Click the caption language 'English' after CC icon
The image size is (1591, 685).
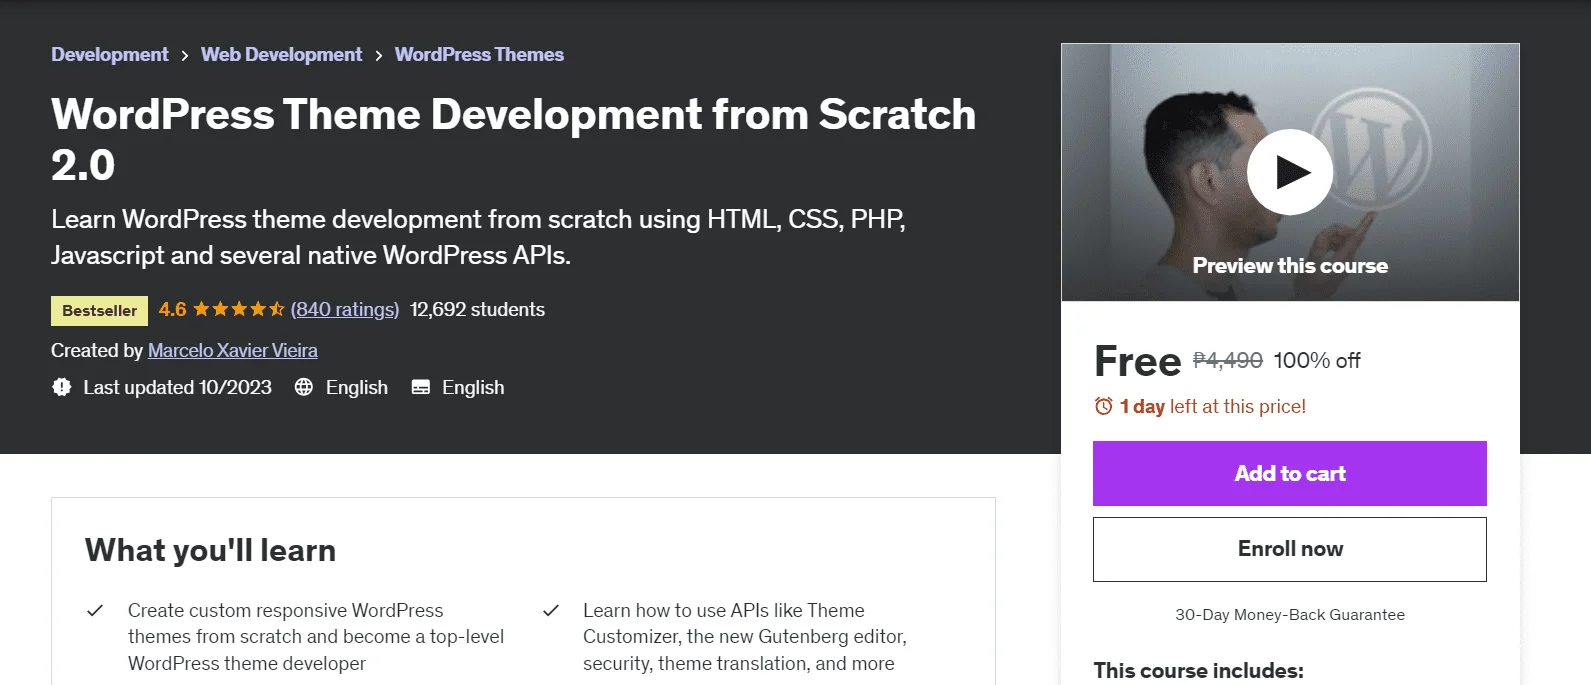tap(473, 387)
